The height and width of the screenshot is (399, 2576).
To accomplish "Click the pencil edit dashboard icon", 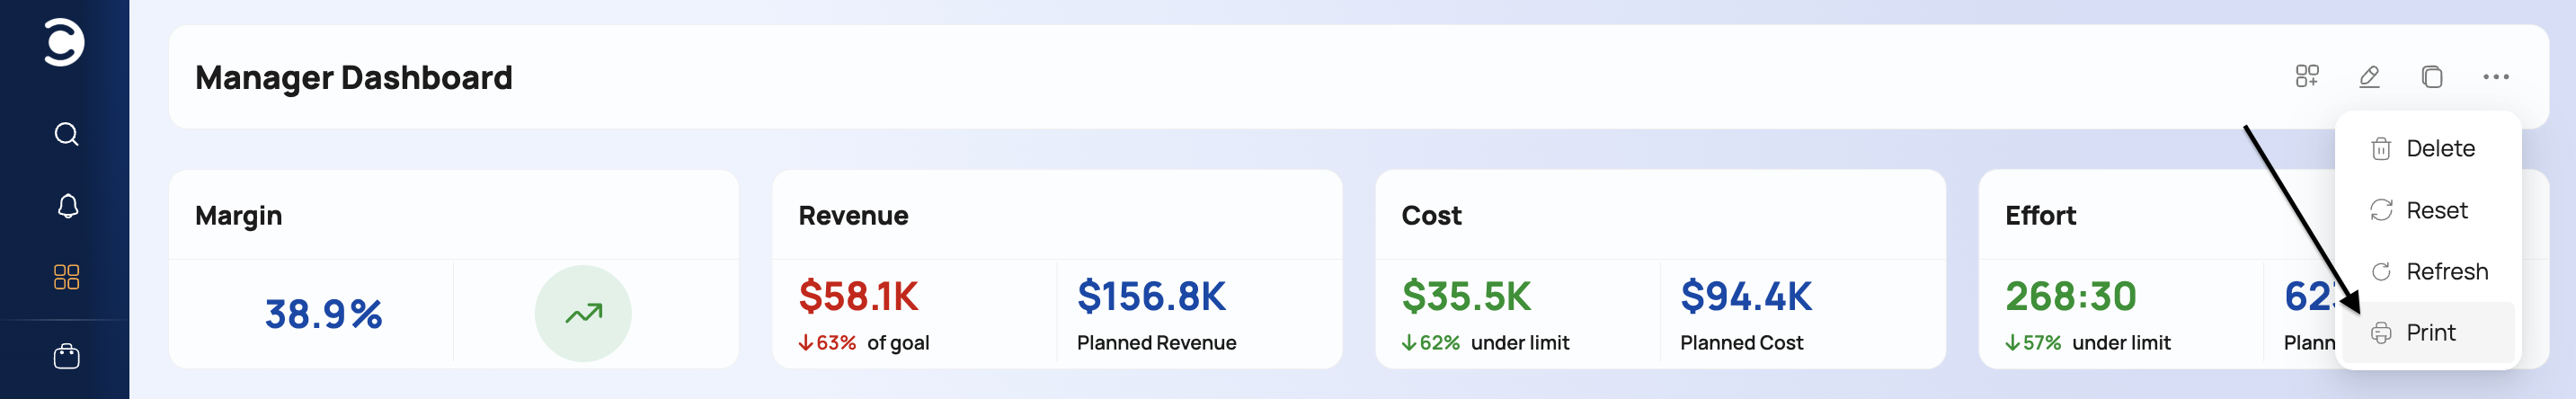I will click(2369, 76).
